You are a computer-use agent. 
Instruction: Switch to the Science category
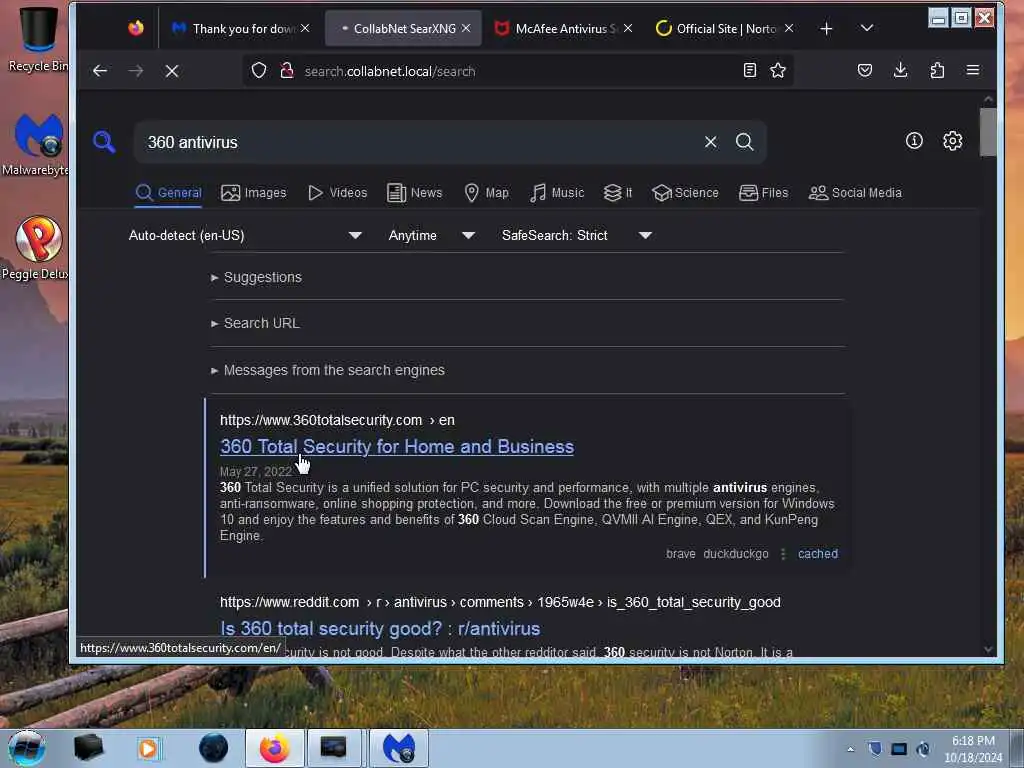(685, 193)
